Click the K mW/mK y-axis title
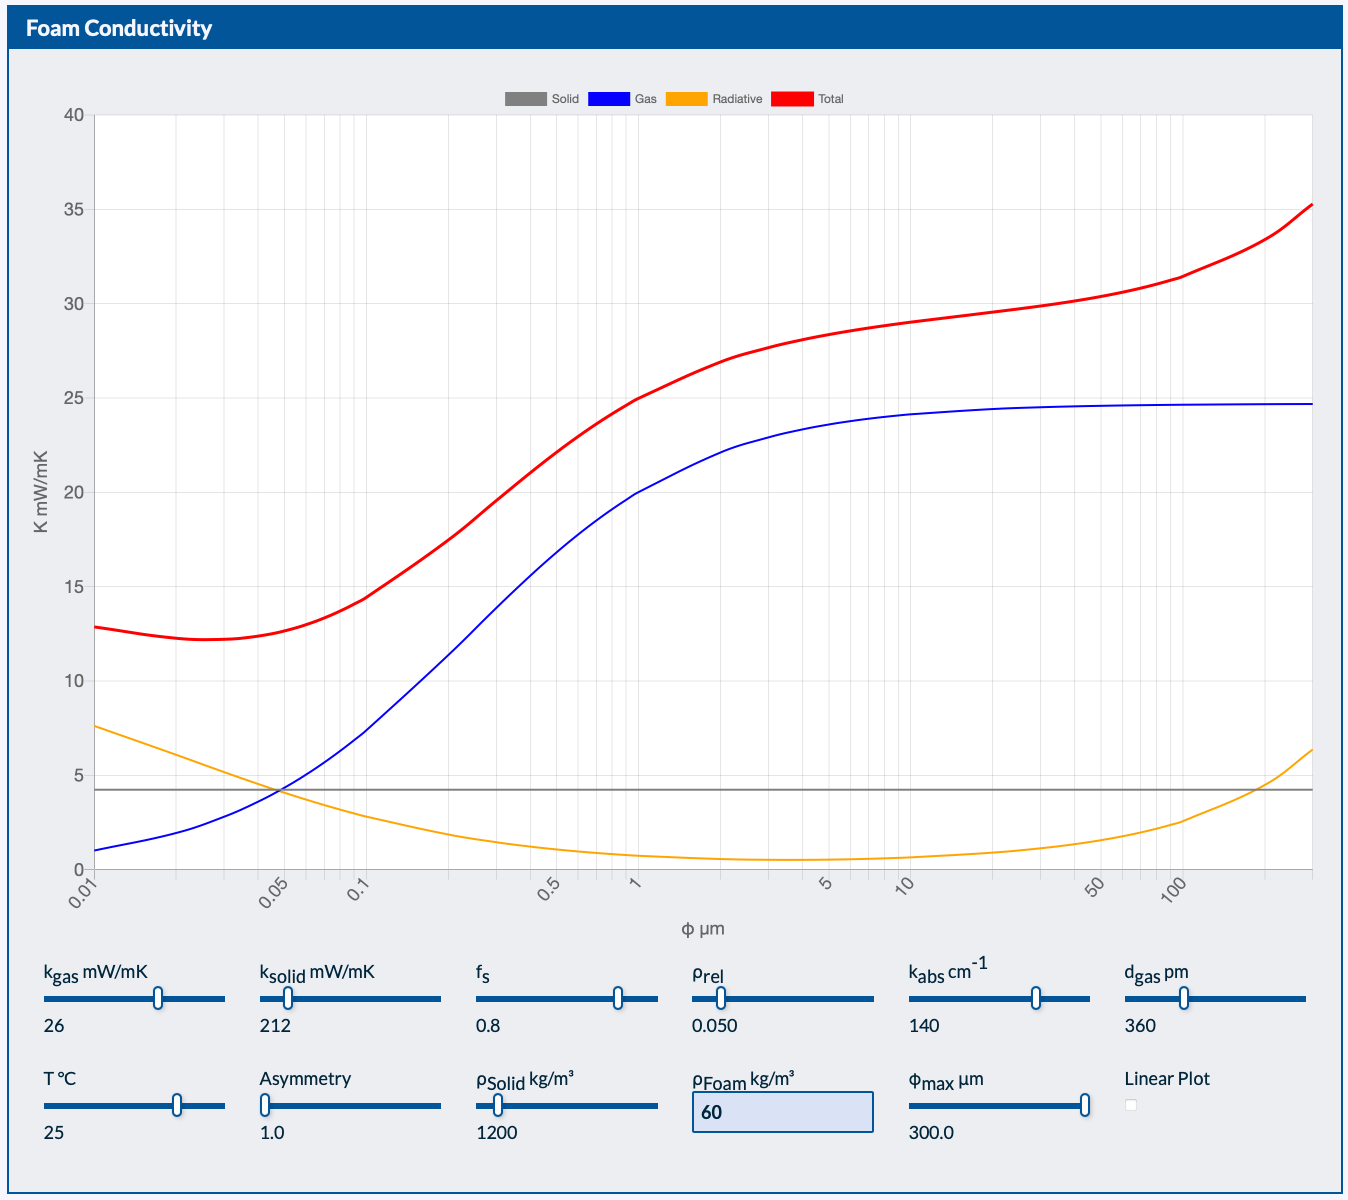This screenshot has width=1348, height=1200. (x=41, y=491)
